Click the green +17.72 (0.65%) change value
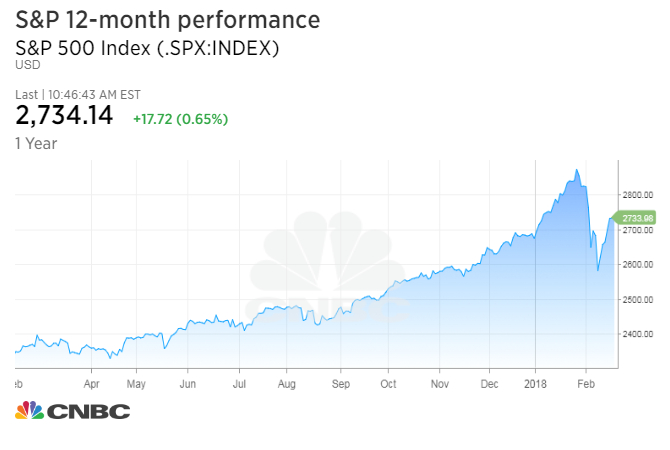Viewport: 670px width, 450px height. pos(180,119)
